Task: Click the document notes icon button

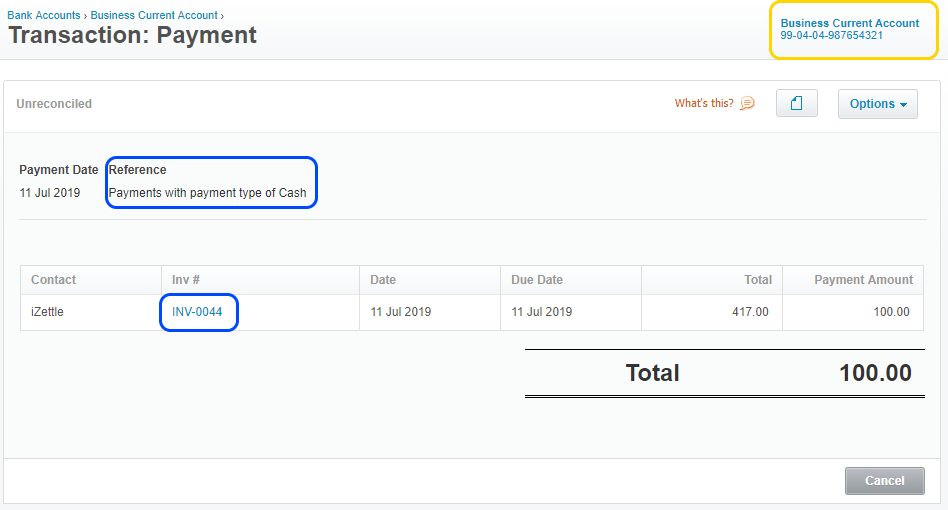Action: (796, 104)
